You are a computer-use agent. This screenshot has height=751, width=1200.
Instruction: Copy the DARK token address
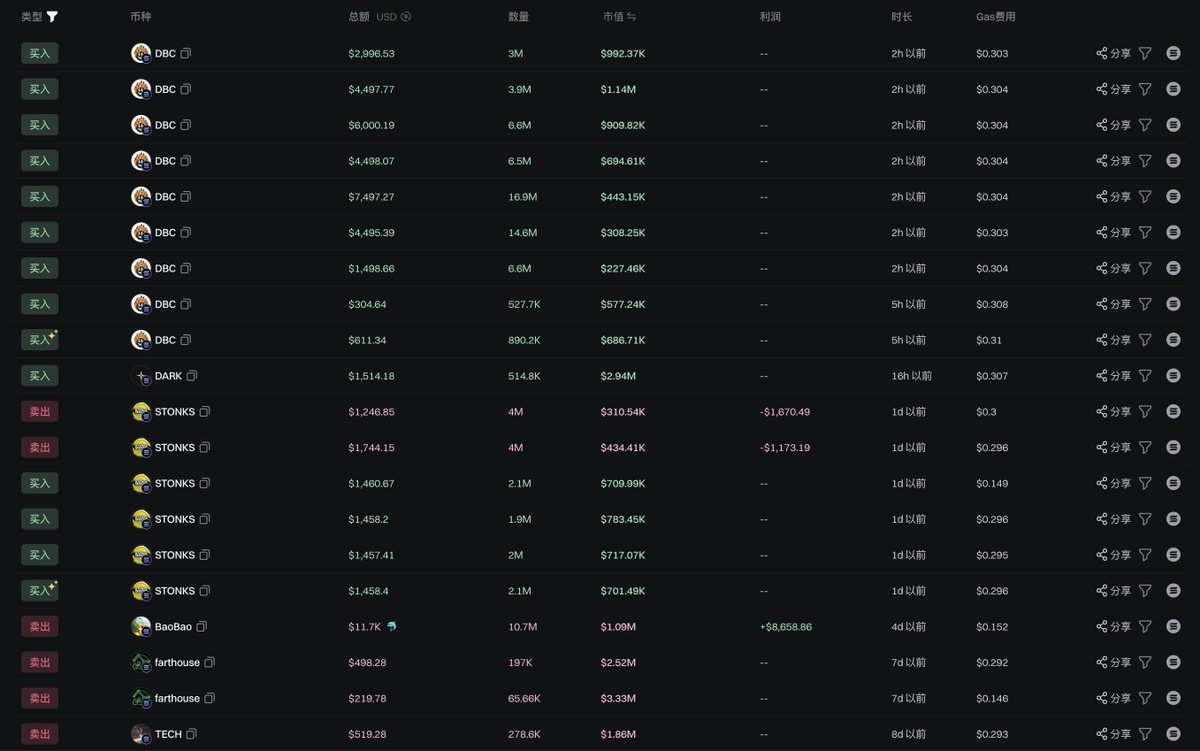click(x=192, y=376)
